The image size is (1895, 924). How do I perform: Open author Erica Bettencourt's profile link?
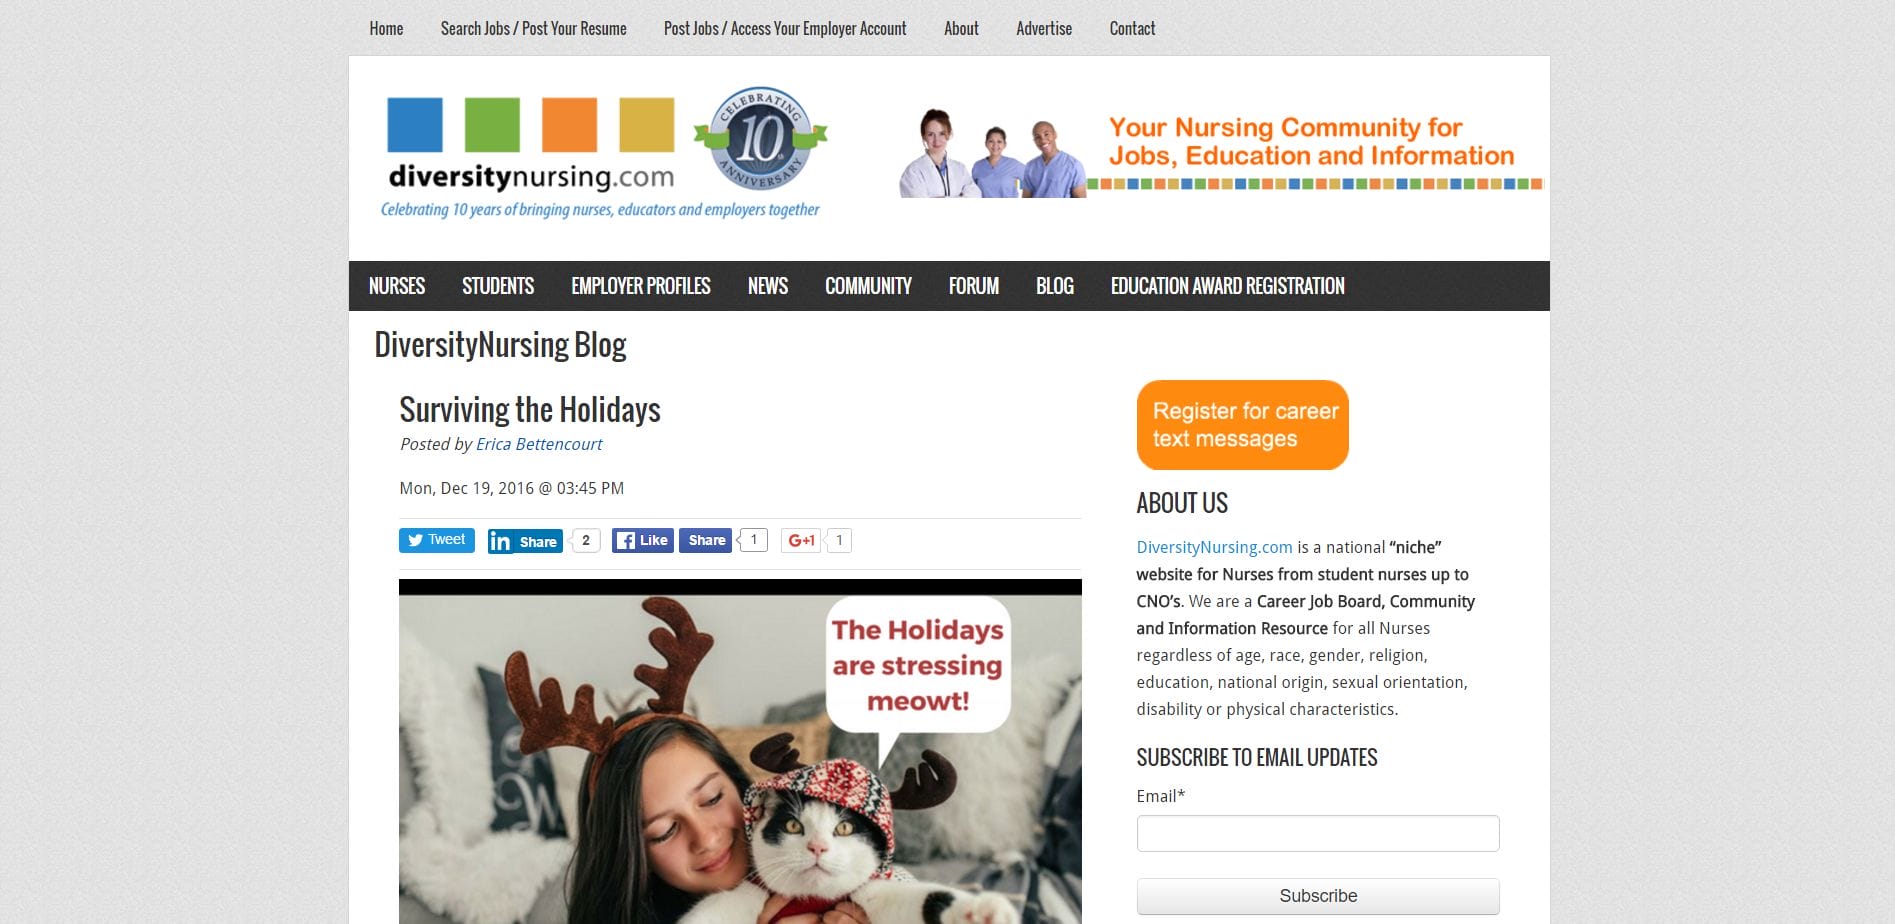(539, 444)
